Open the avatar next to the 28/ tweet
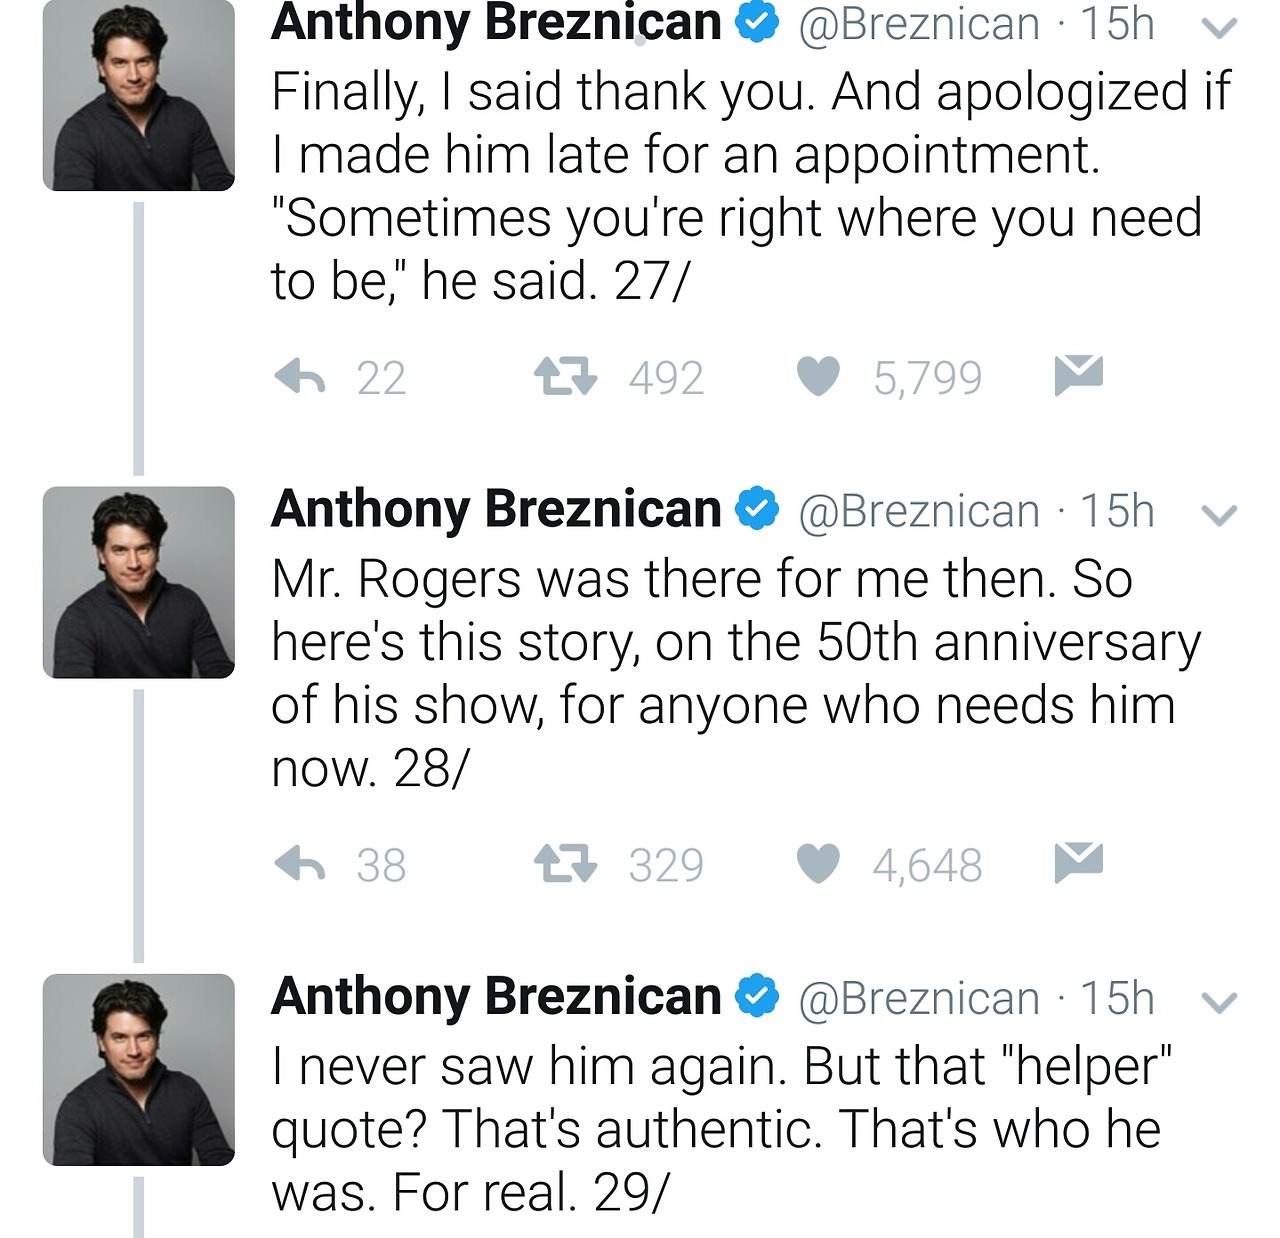 pyautogui.click(x=138, y=582)
